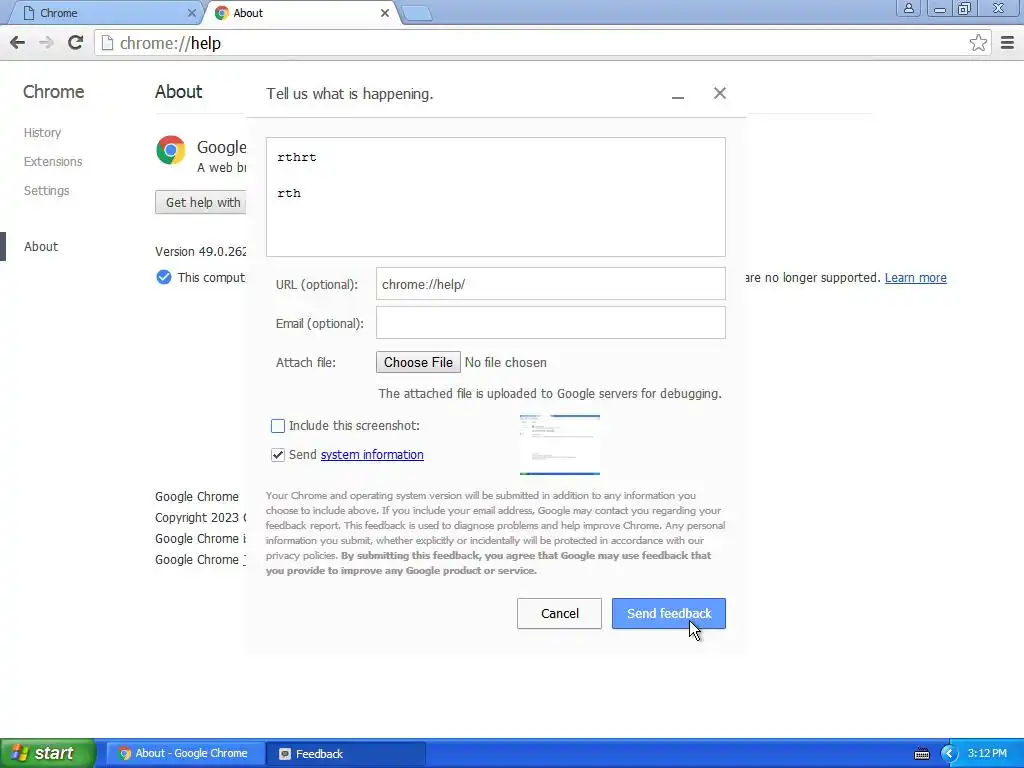Click the page icon in address bar
This screenshot has height=768, width=1024.
[x=107, y=43]
